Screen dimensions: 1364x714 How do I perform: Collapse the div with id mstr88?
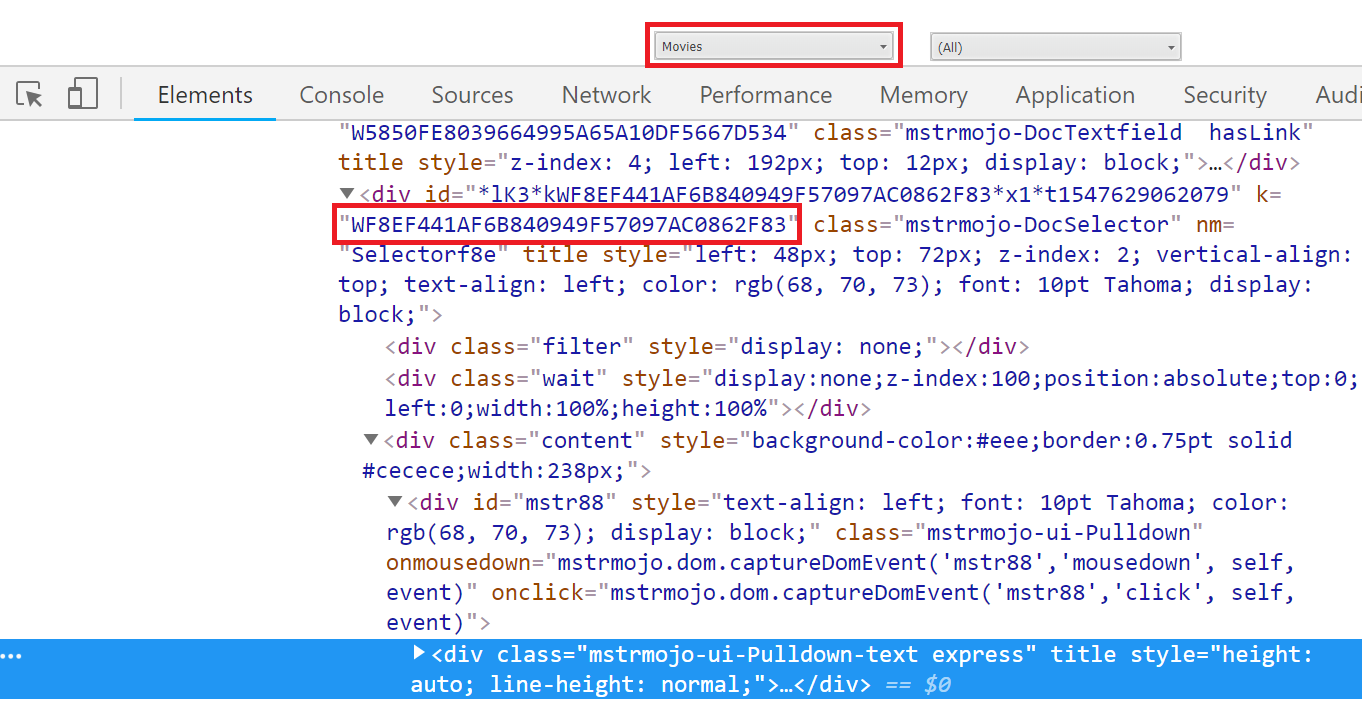click(394, 501)
